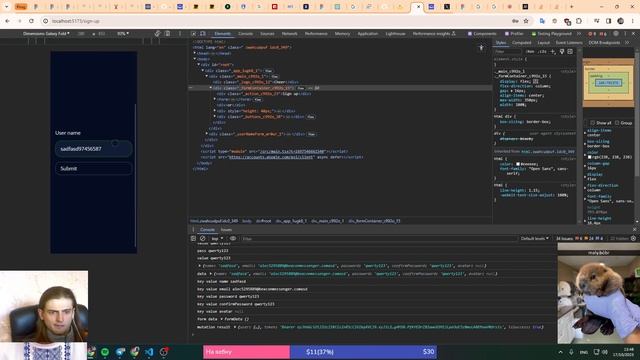
Task: Open console settings gear icon
Action: tap(633, 238)
